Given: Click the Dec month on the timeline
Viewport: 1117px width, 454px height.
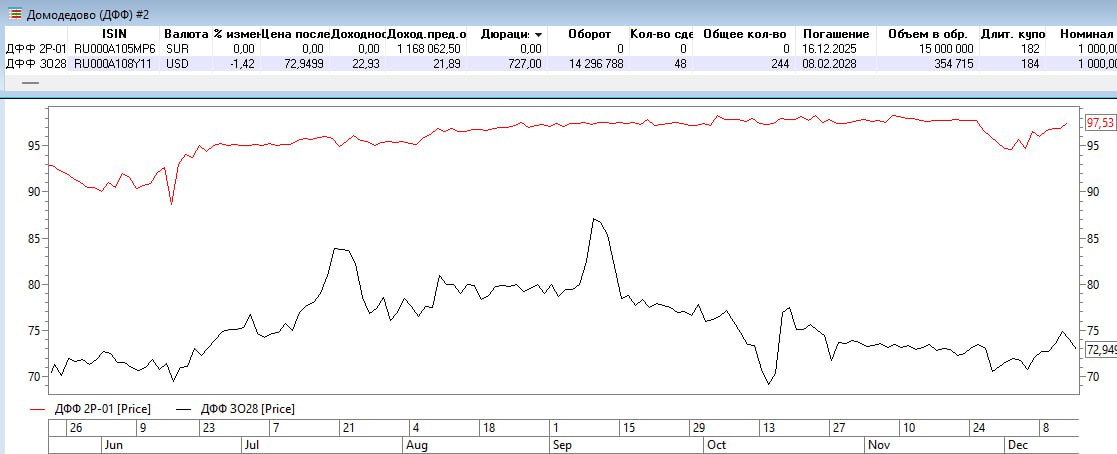Looking at the screenshot, I should (x=1018, y=444).
